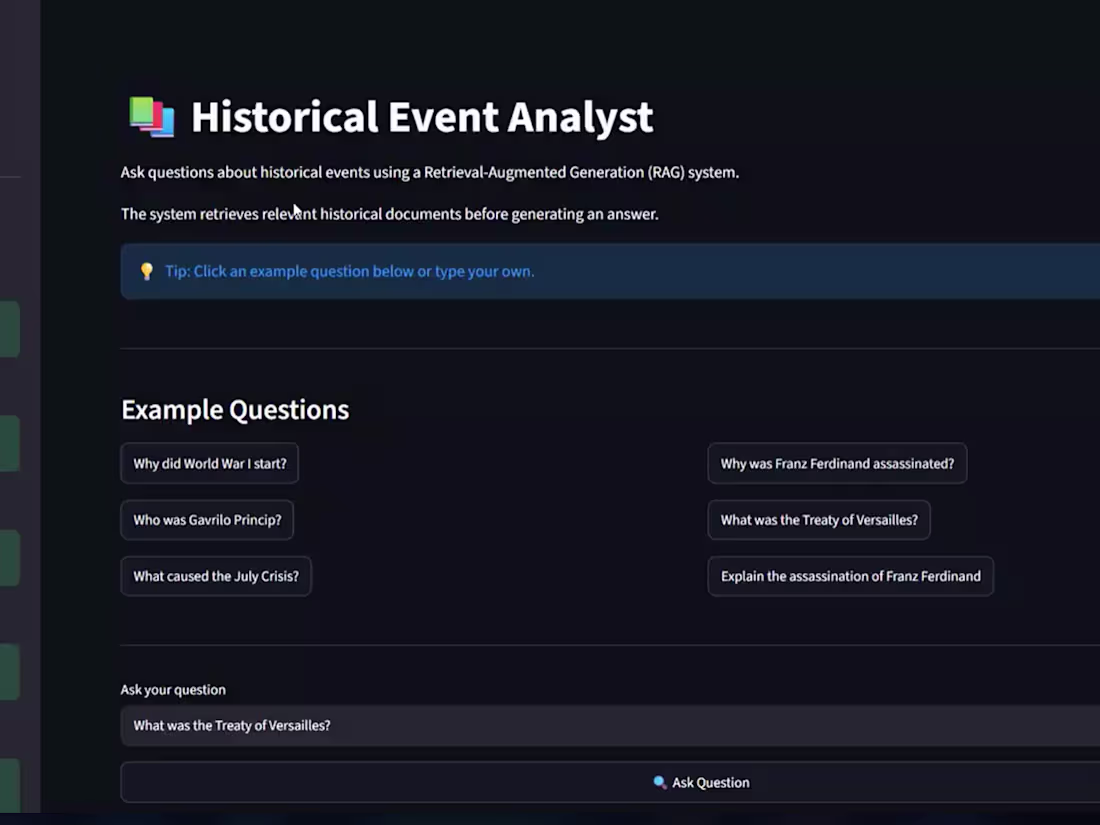Focus the 'Ask your question' input field
1100x825 pixels.
point(610,725)
